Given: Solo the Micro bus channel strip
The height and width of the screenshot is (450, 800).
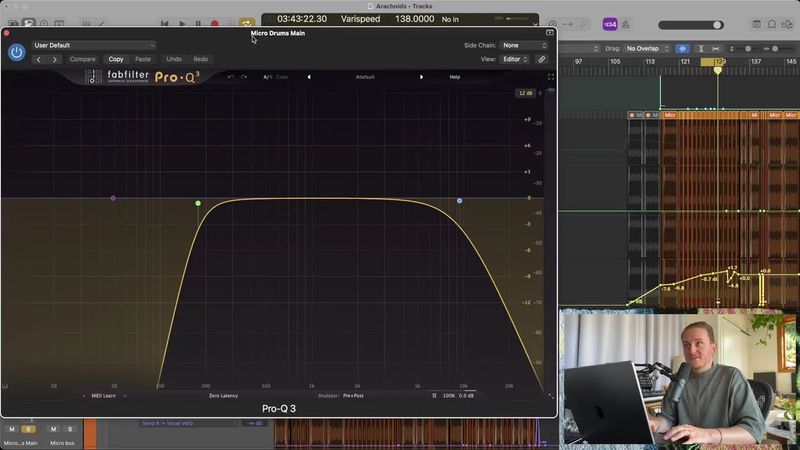Looking at the screenshot, I should tap(70, 429).
